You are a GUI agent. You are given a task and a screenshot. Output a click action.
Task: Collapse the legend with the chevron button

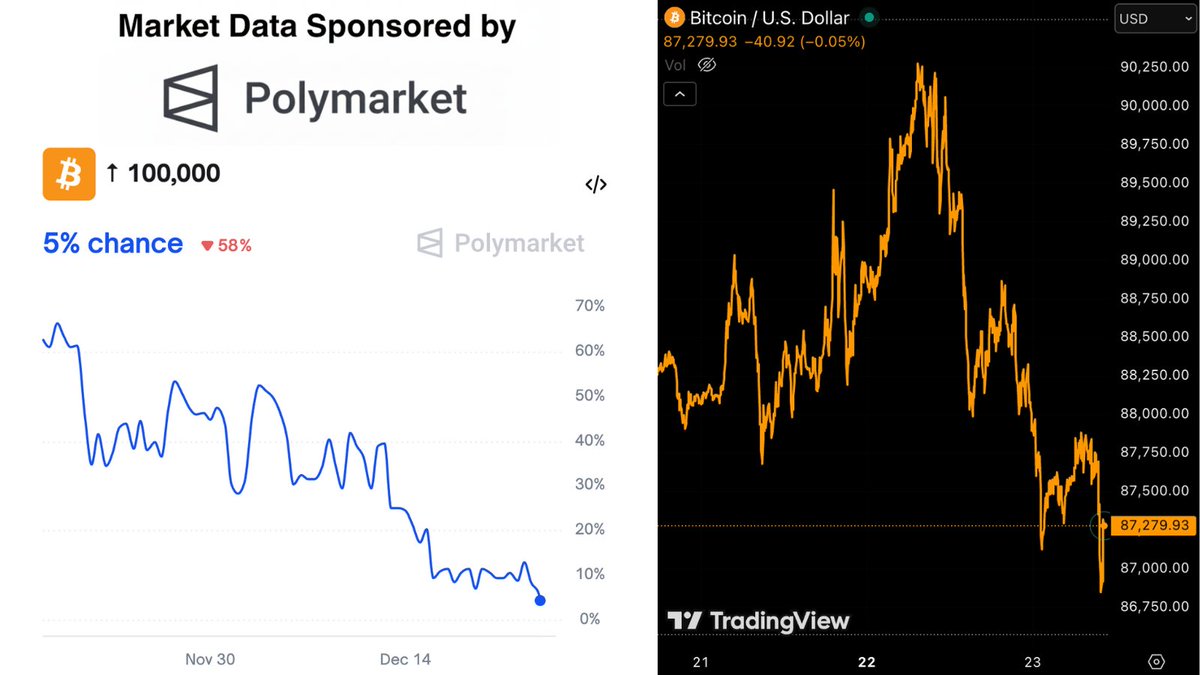(x=679, y=94)
